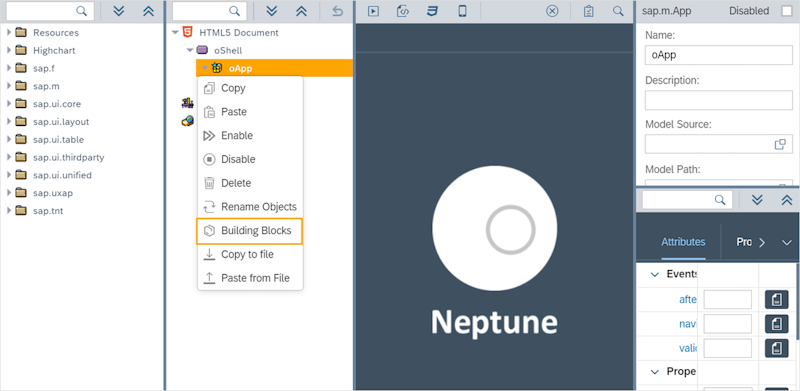Screen dimensions: 800x391
Task: Choose Copy from context menu
Action: click(x=251, y=88)
